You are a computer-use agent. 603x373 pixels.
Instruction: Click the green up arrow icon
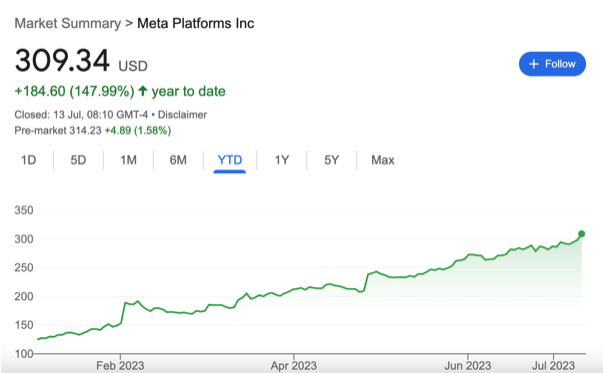(x=143, y=91)
